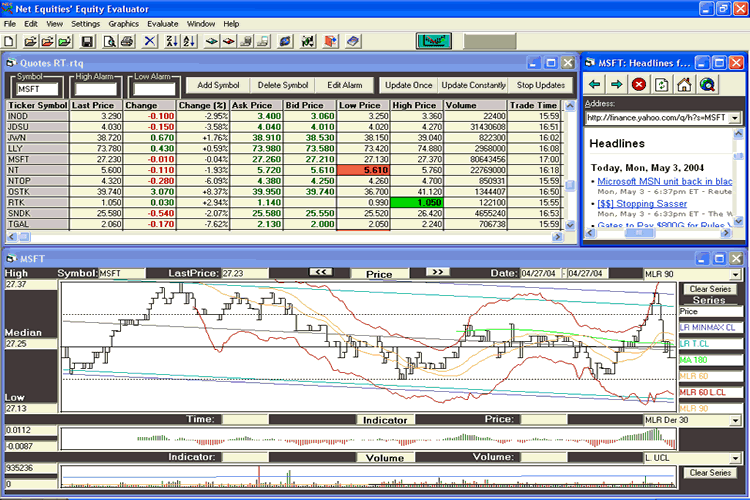750x500 pixels.
Task: Click the previous << button above chart
Action: 320,272
